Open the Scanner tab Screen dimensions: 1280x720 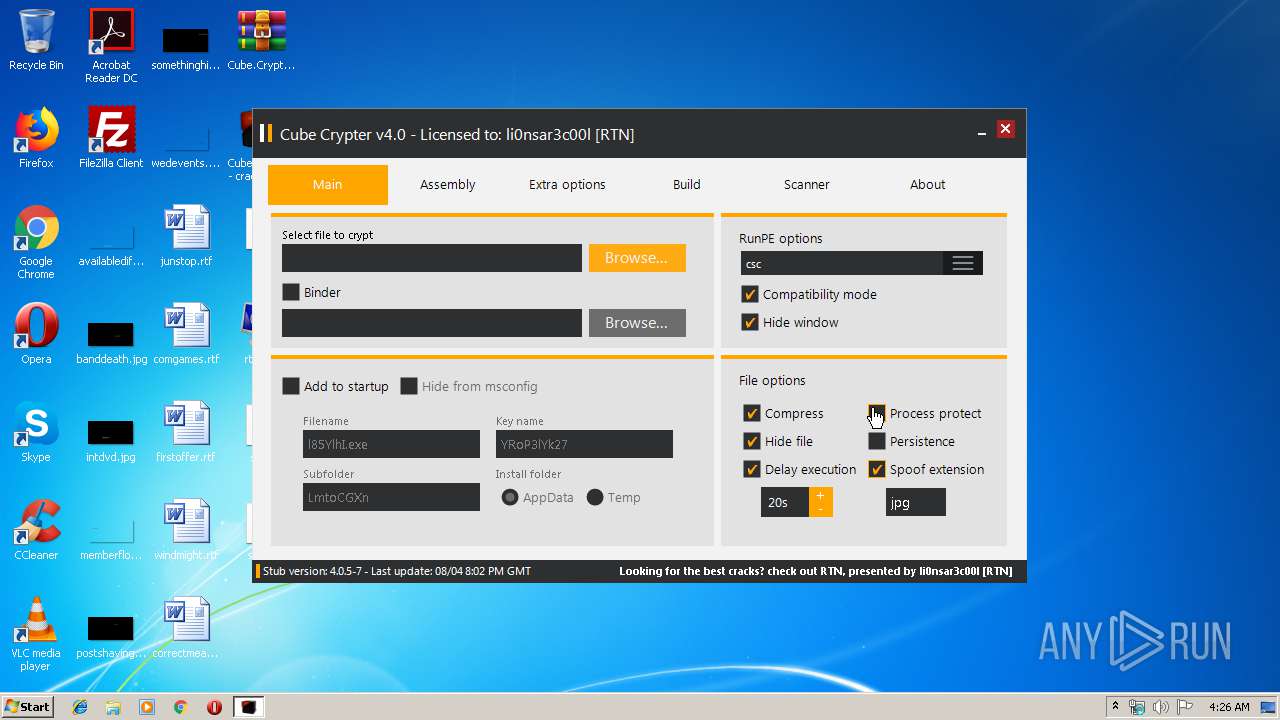[807, 184]
